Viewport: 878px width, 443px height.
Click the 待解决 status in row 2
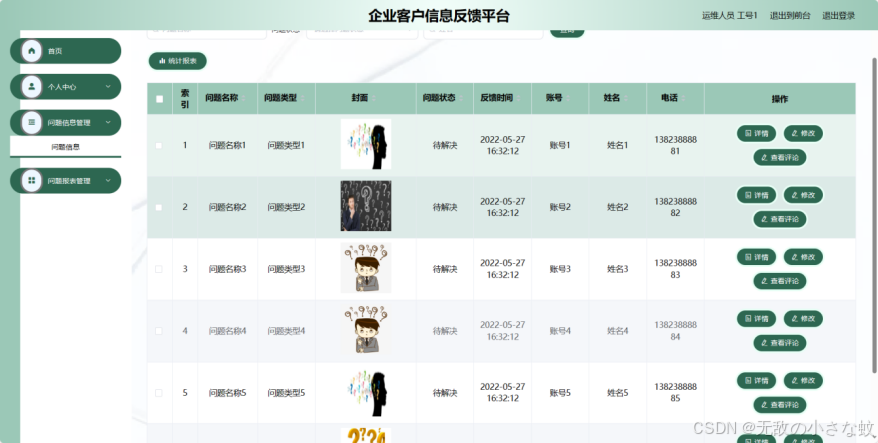click(x=445, y=207)
